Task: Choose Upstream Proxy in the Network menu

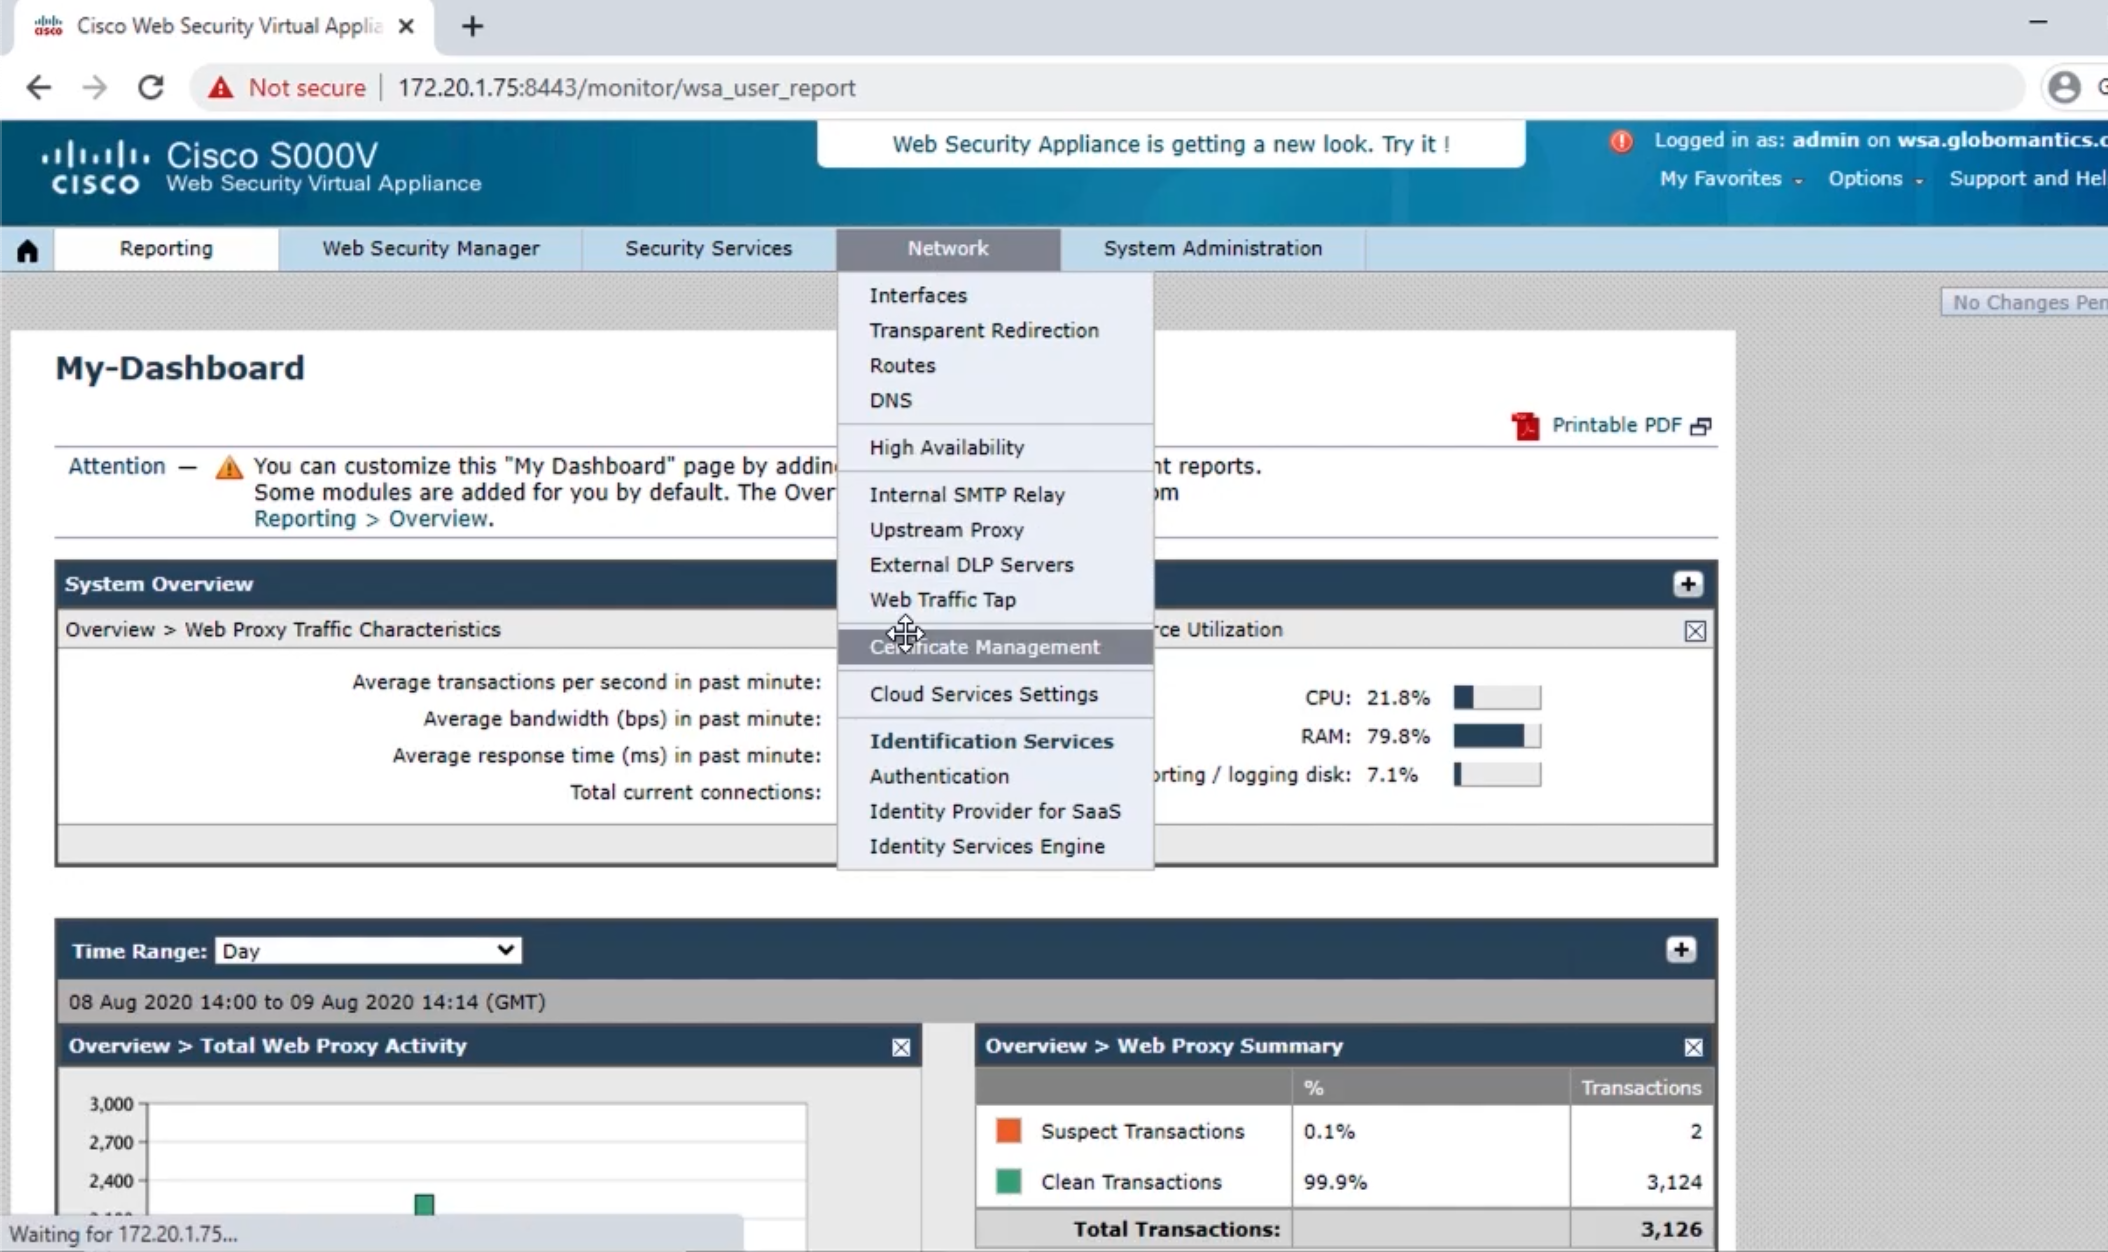Action: coord(946,530)
